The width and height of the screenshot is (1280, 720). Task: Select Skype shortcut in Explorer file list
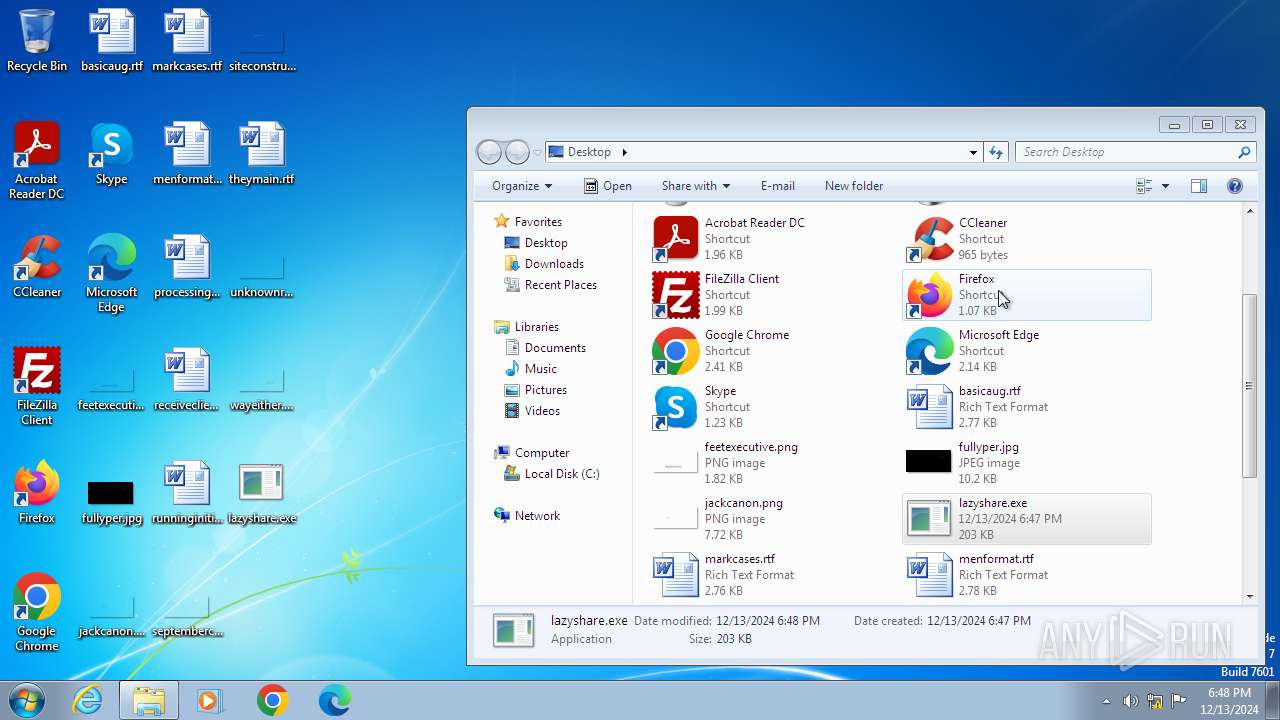775,407
